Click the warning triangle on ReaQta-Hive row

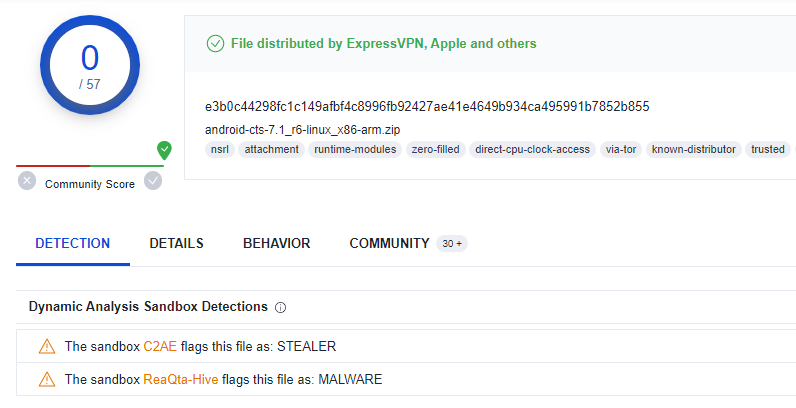click(47, 380)
